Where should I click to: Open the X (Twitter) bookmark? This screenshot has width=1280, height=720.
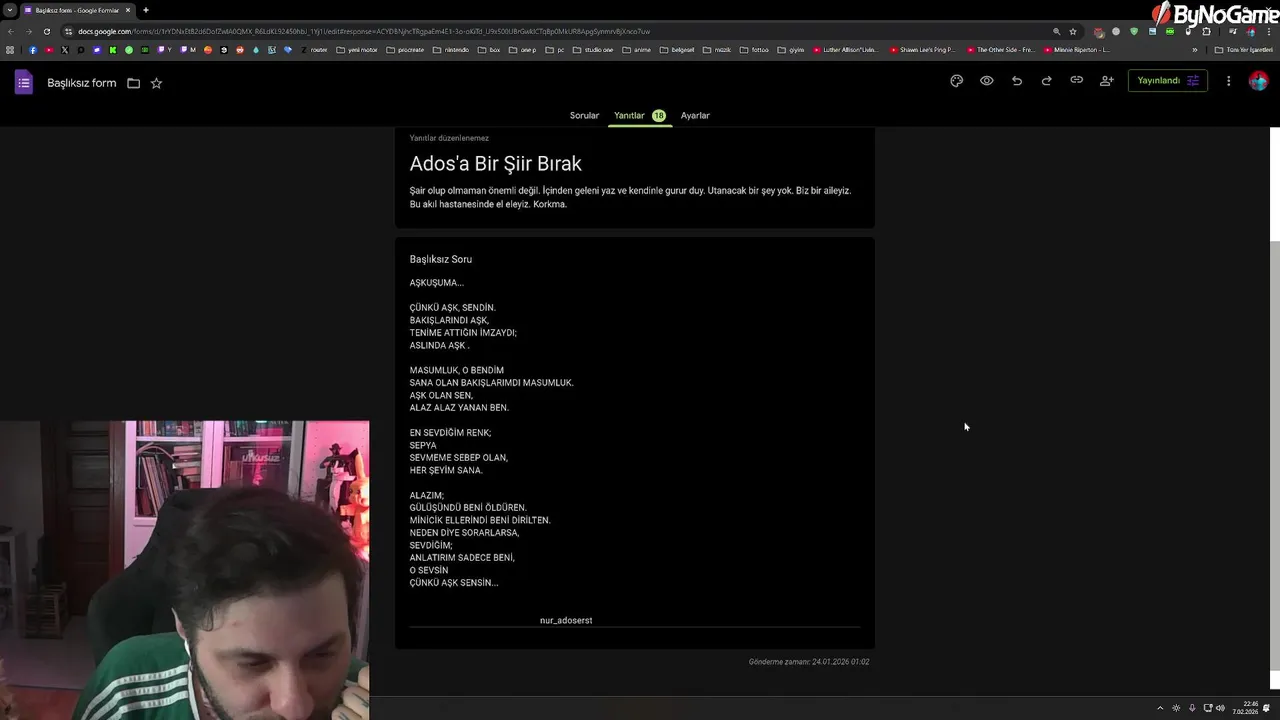click(x=65, y=49)
